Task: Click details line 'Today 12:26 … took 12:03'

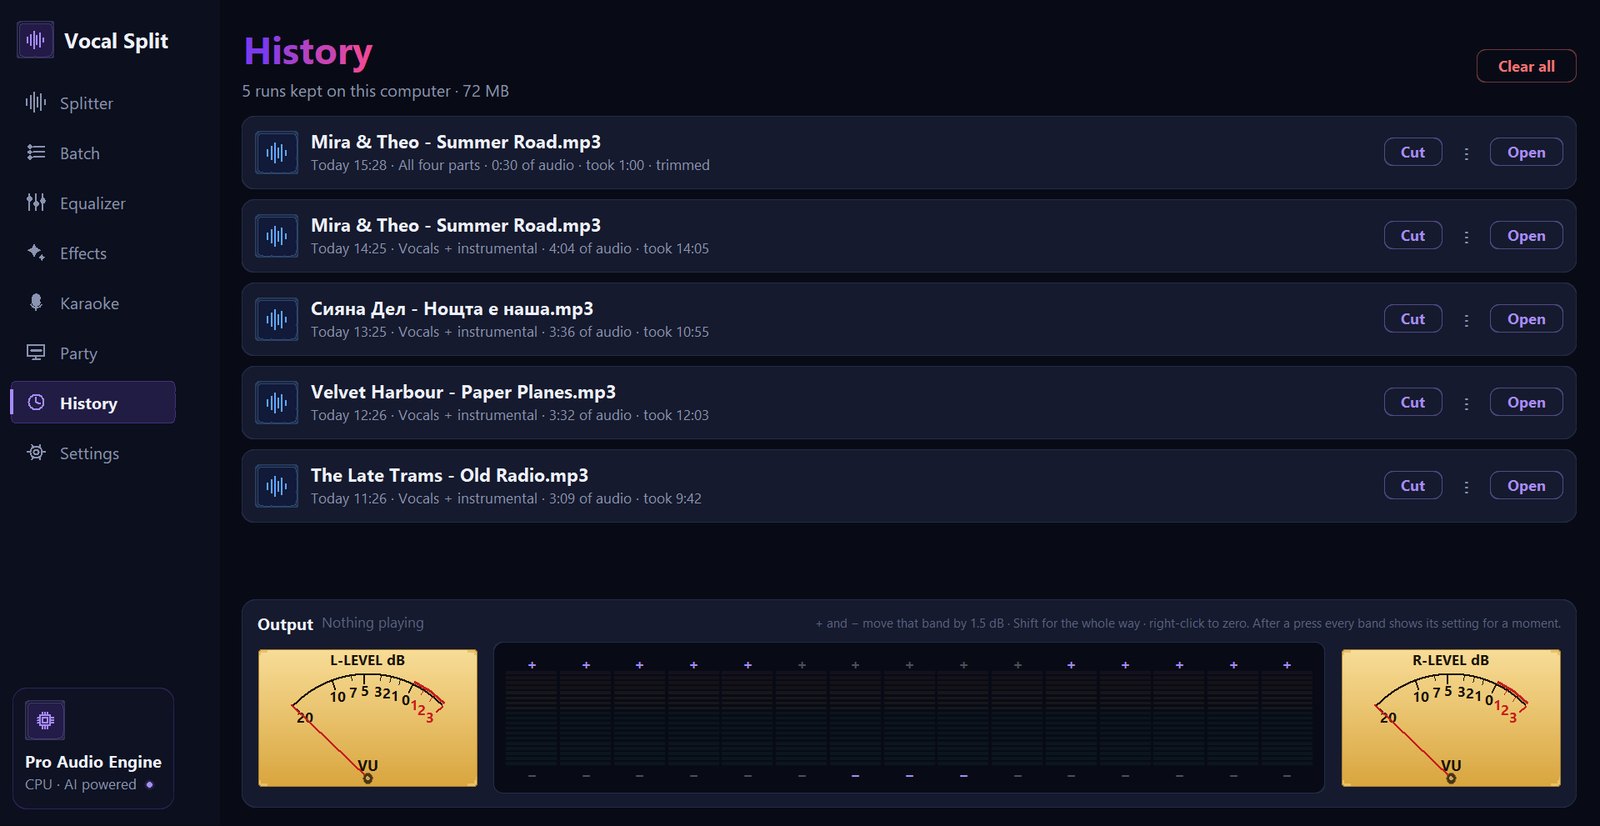Action: pyautogui.click(x=509, y=415)
